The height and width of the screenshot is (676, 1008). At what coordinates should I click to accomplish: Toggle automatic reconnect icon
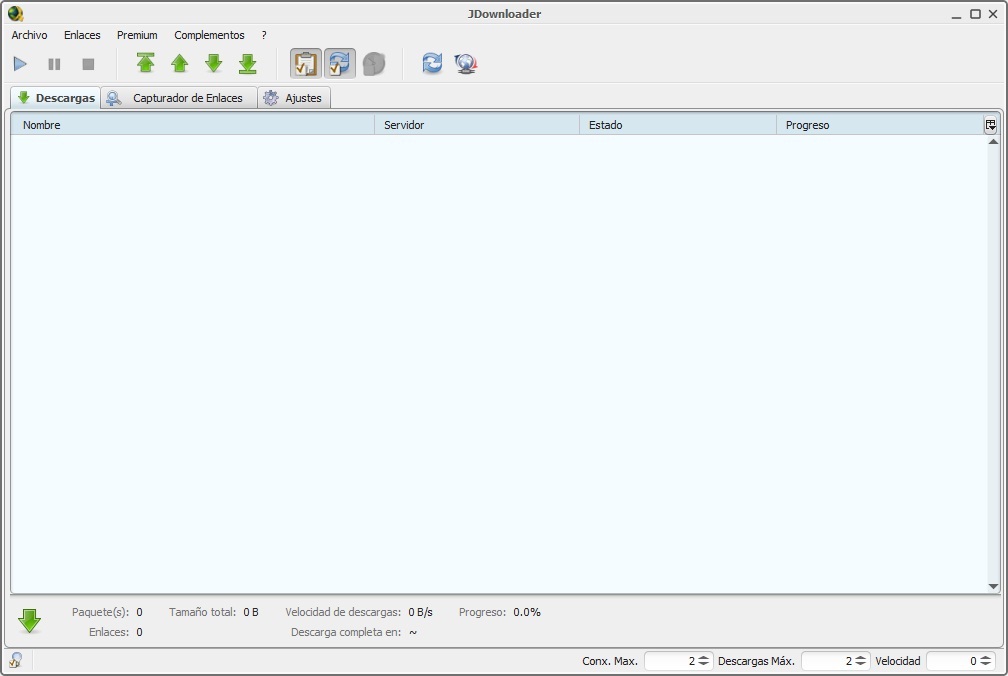(x=339, y=64)
